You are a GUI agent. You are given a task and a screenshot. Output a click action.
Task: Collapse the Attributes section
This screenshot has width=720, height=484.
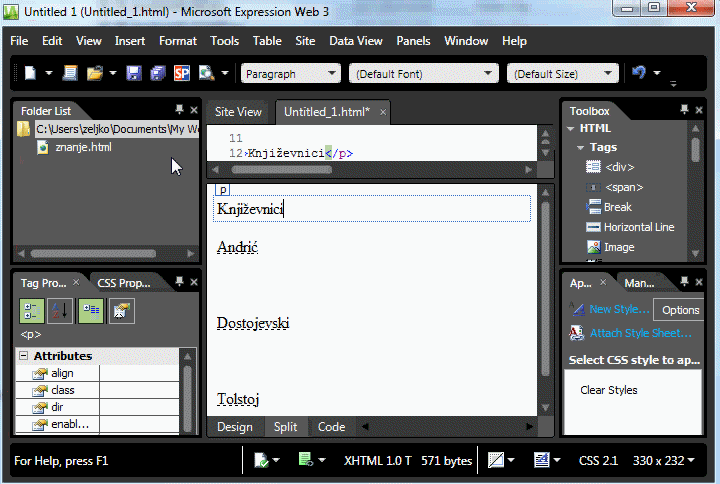point(23,356)
